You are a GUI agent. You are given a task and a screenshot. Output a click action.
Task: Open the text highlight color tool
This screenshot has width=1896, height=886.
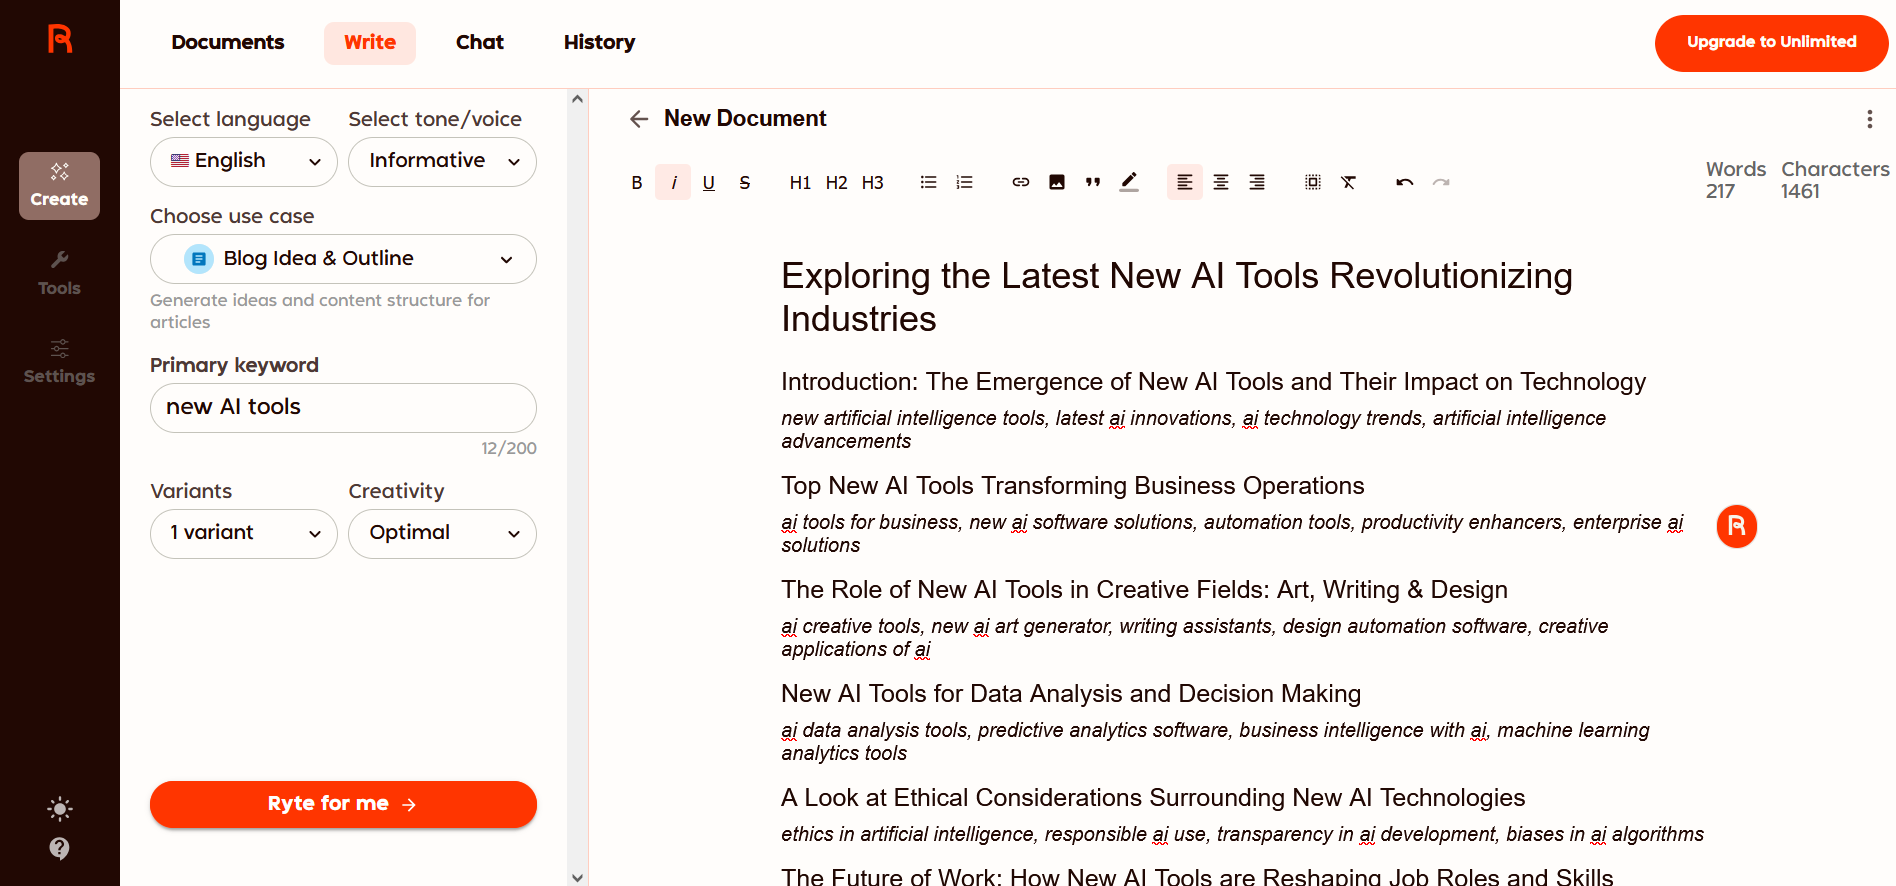[x=1129, y=183]
